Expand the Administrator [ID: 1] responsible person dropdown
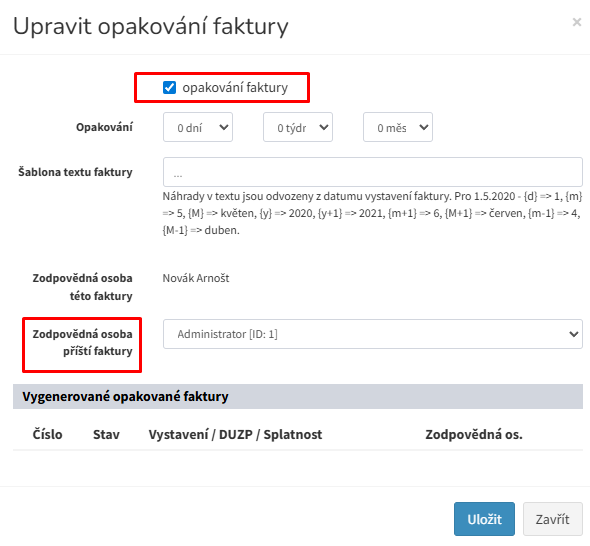 coord(373,334)
